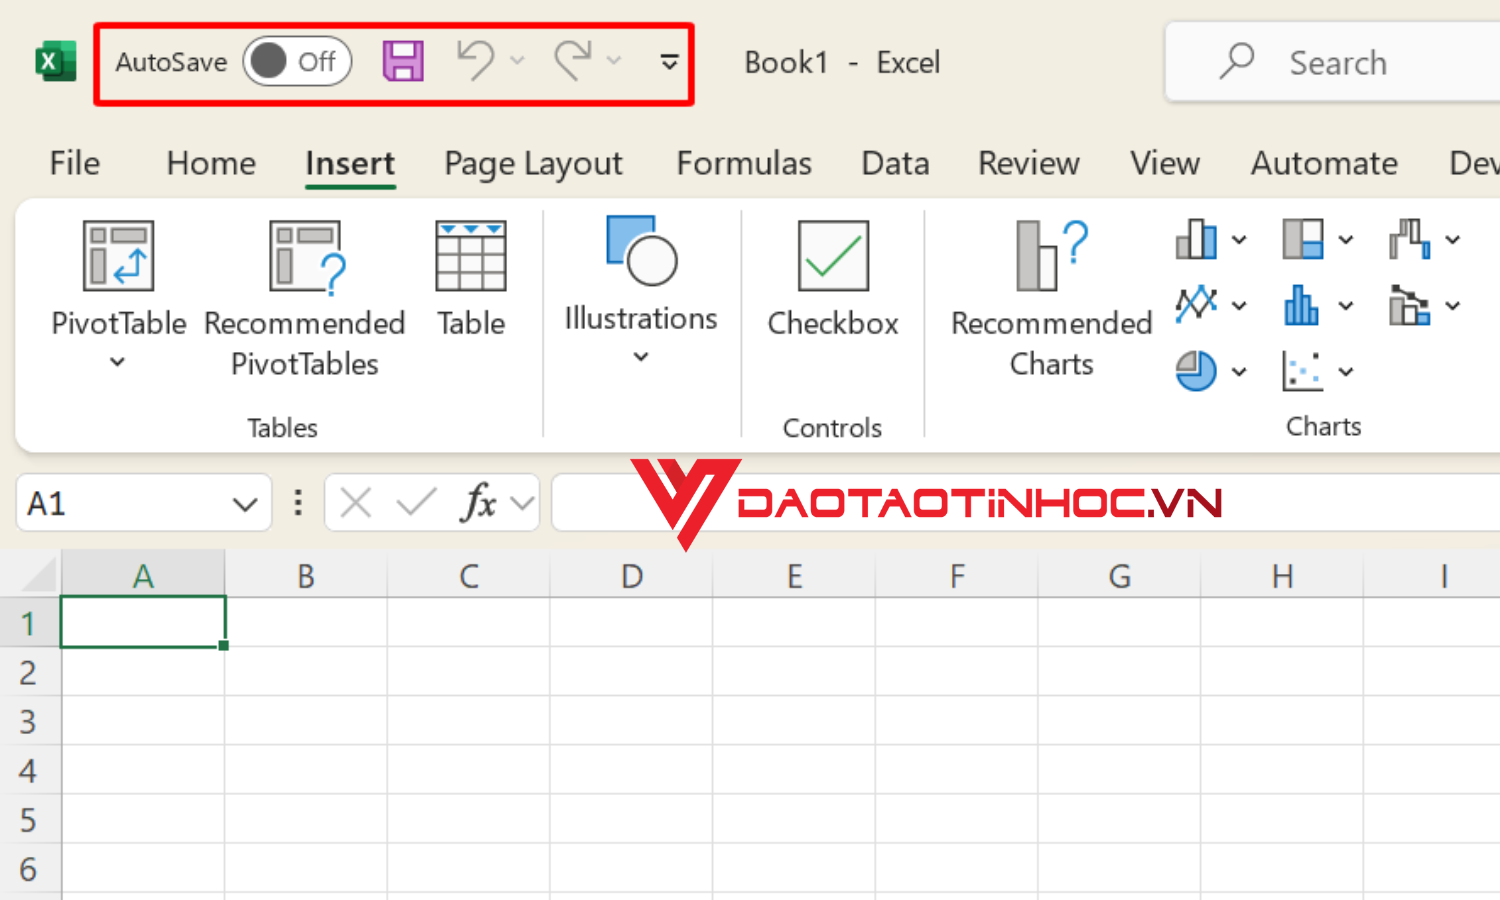The height and width of the screenshot is (900, 1500).
Task: Expand the Illustrations dropdown
Action: tap(640, 356)
